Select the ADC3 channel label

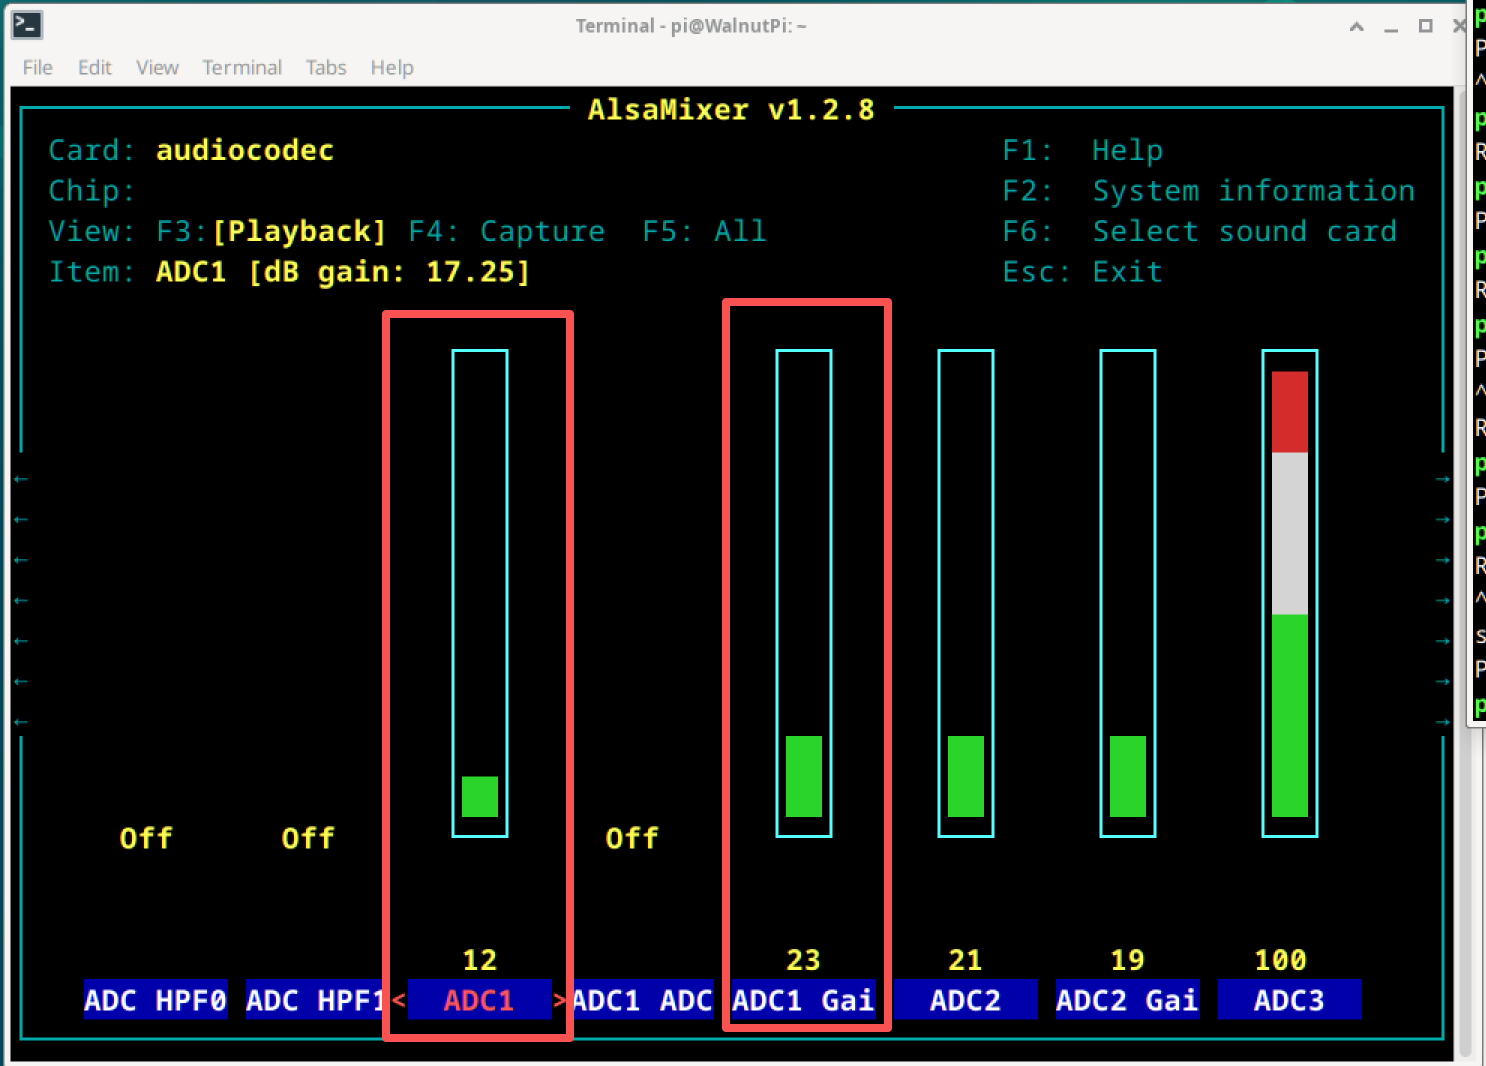[x=1290, y=1000]
